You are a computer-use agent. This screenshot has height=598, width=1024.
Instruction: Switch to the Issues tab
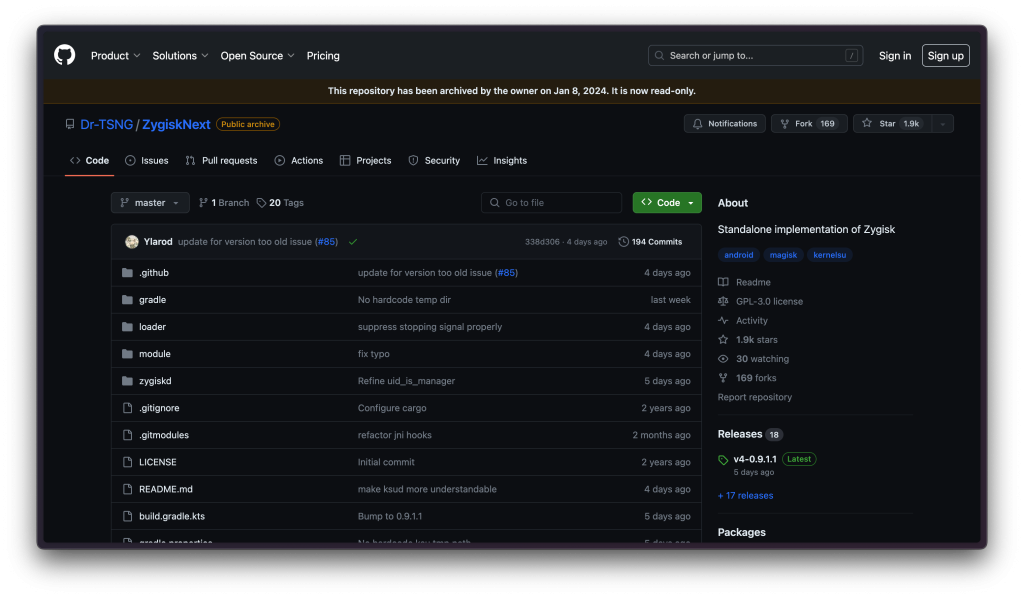tap(147, 161)
